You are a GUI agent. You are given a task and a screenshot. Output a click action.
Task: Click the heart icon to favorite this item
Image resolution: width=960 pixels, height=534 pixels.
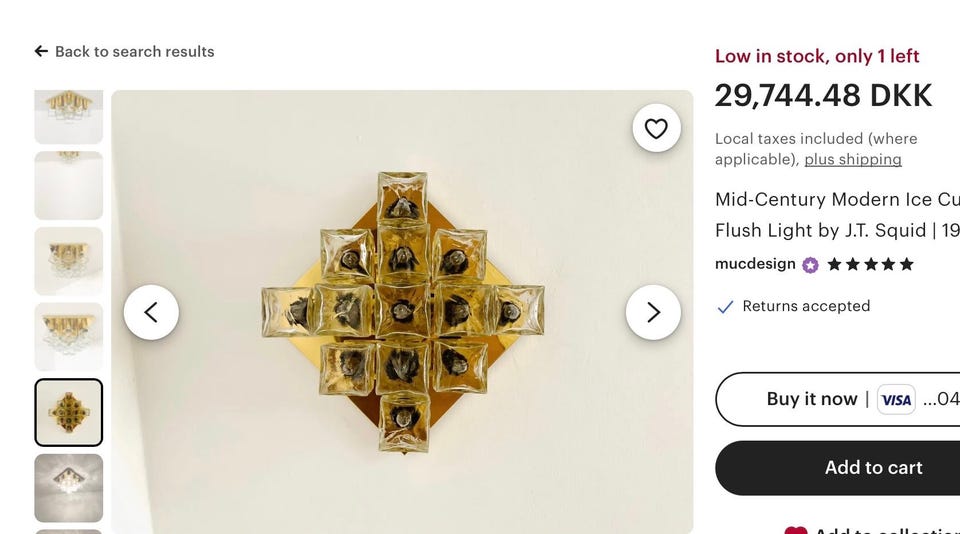tap(656, 128)
